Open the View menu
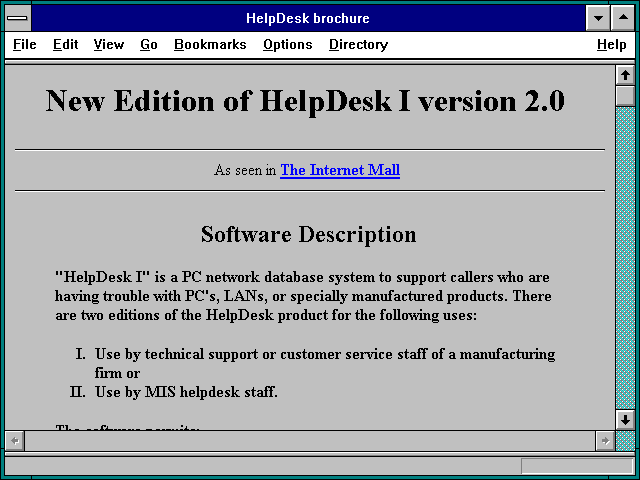640x480 pixels. (109, 44)
